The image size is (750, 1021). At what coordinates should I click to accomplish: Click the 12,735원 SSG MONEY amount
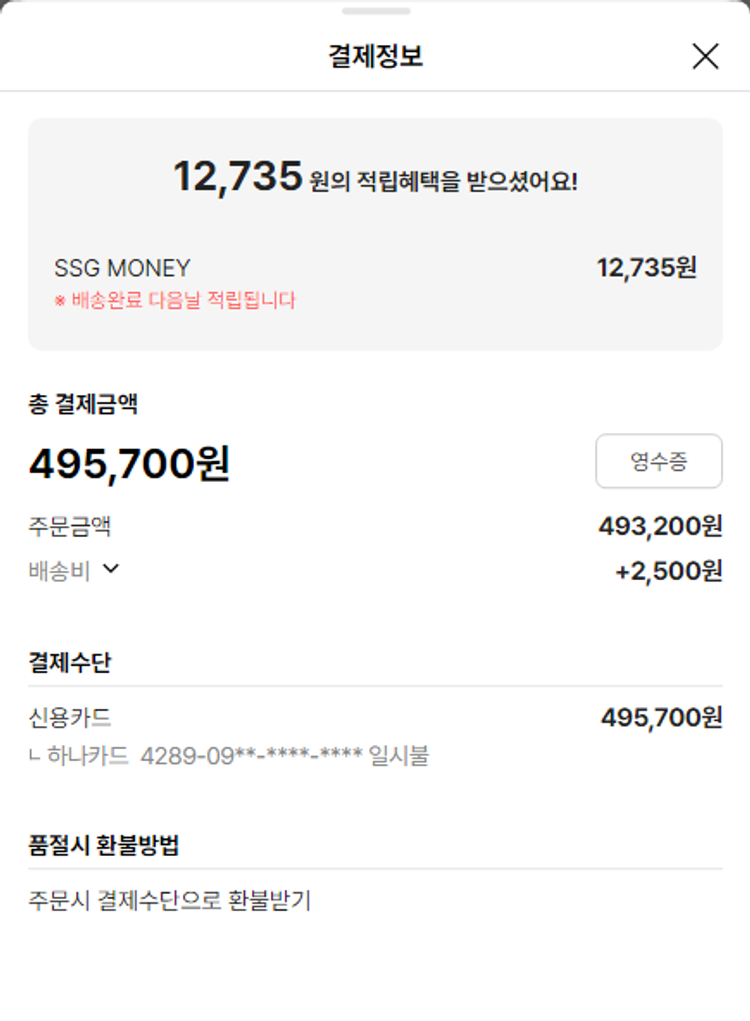click(x=646, y=268)
